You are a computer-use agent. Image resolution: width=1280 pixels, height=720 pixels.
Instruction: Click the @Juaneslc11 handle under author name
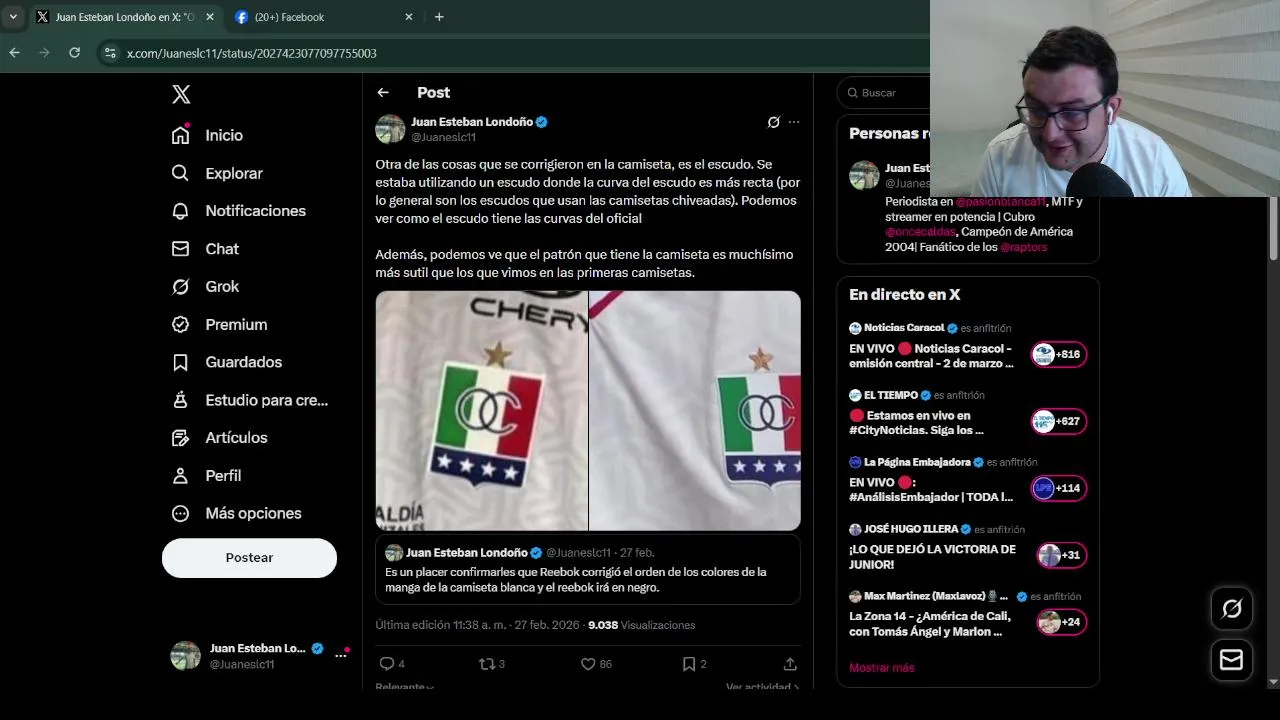point(443,138)
